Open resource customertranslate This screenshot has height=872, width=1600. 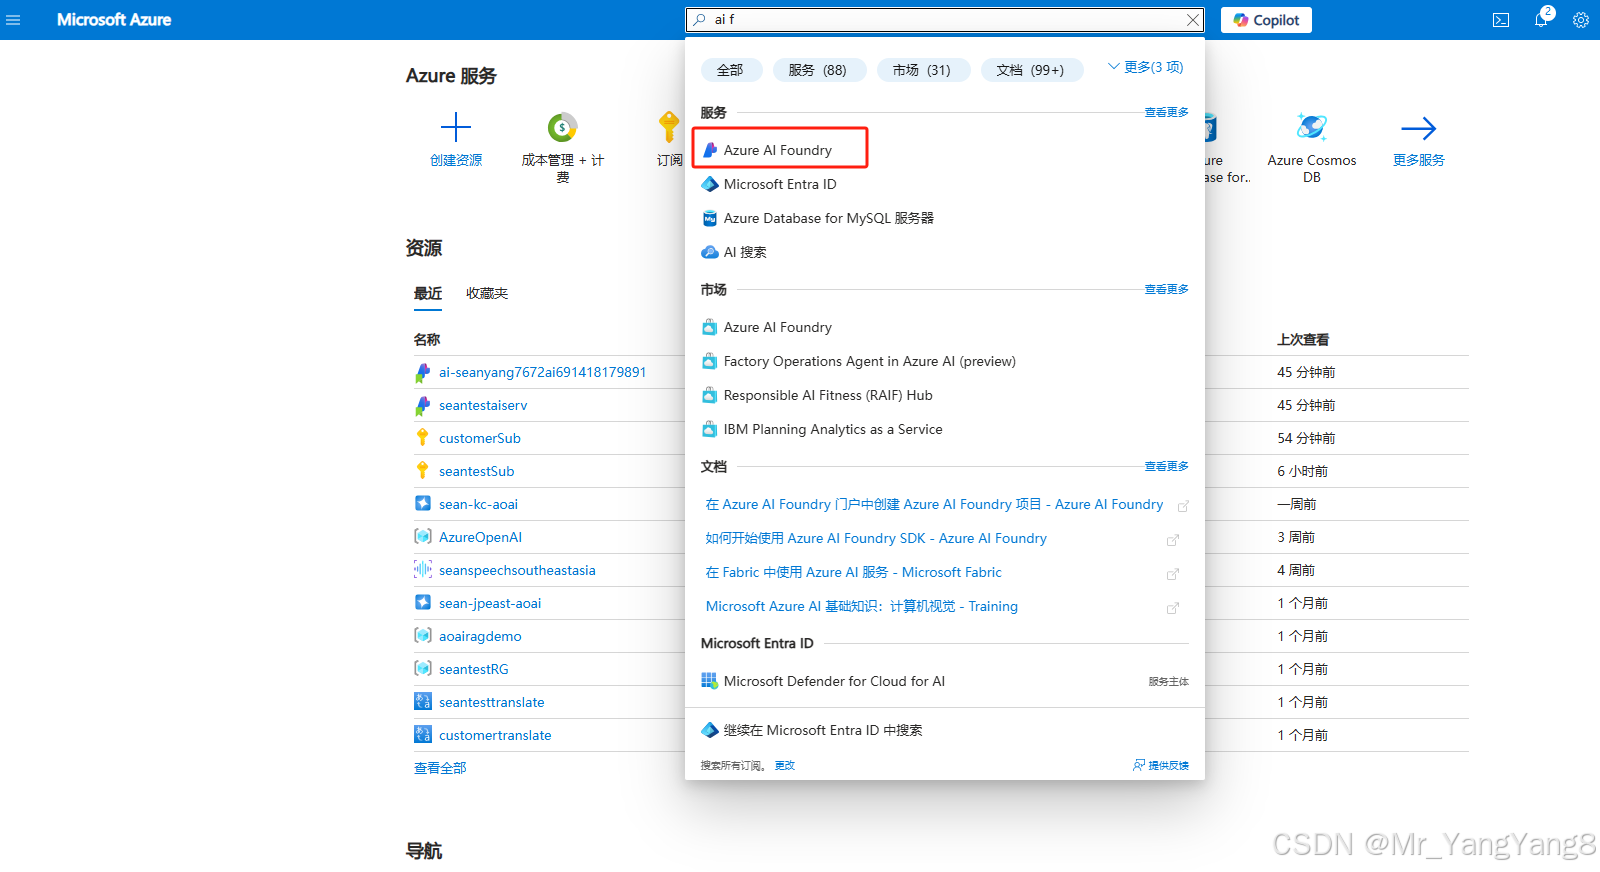pos(495,735)
